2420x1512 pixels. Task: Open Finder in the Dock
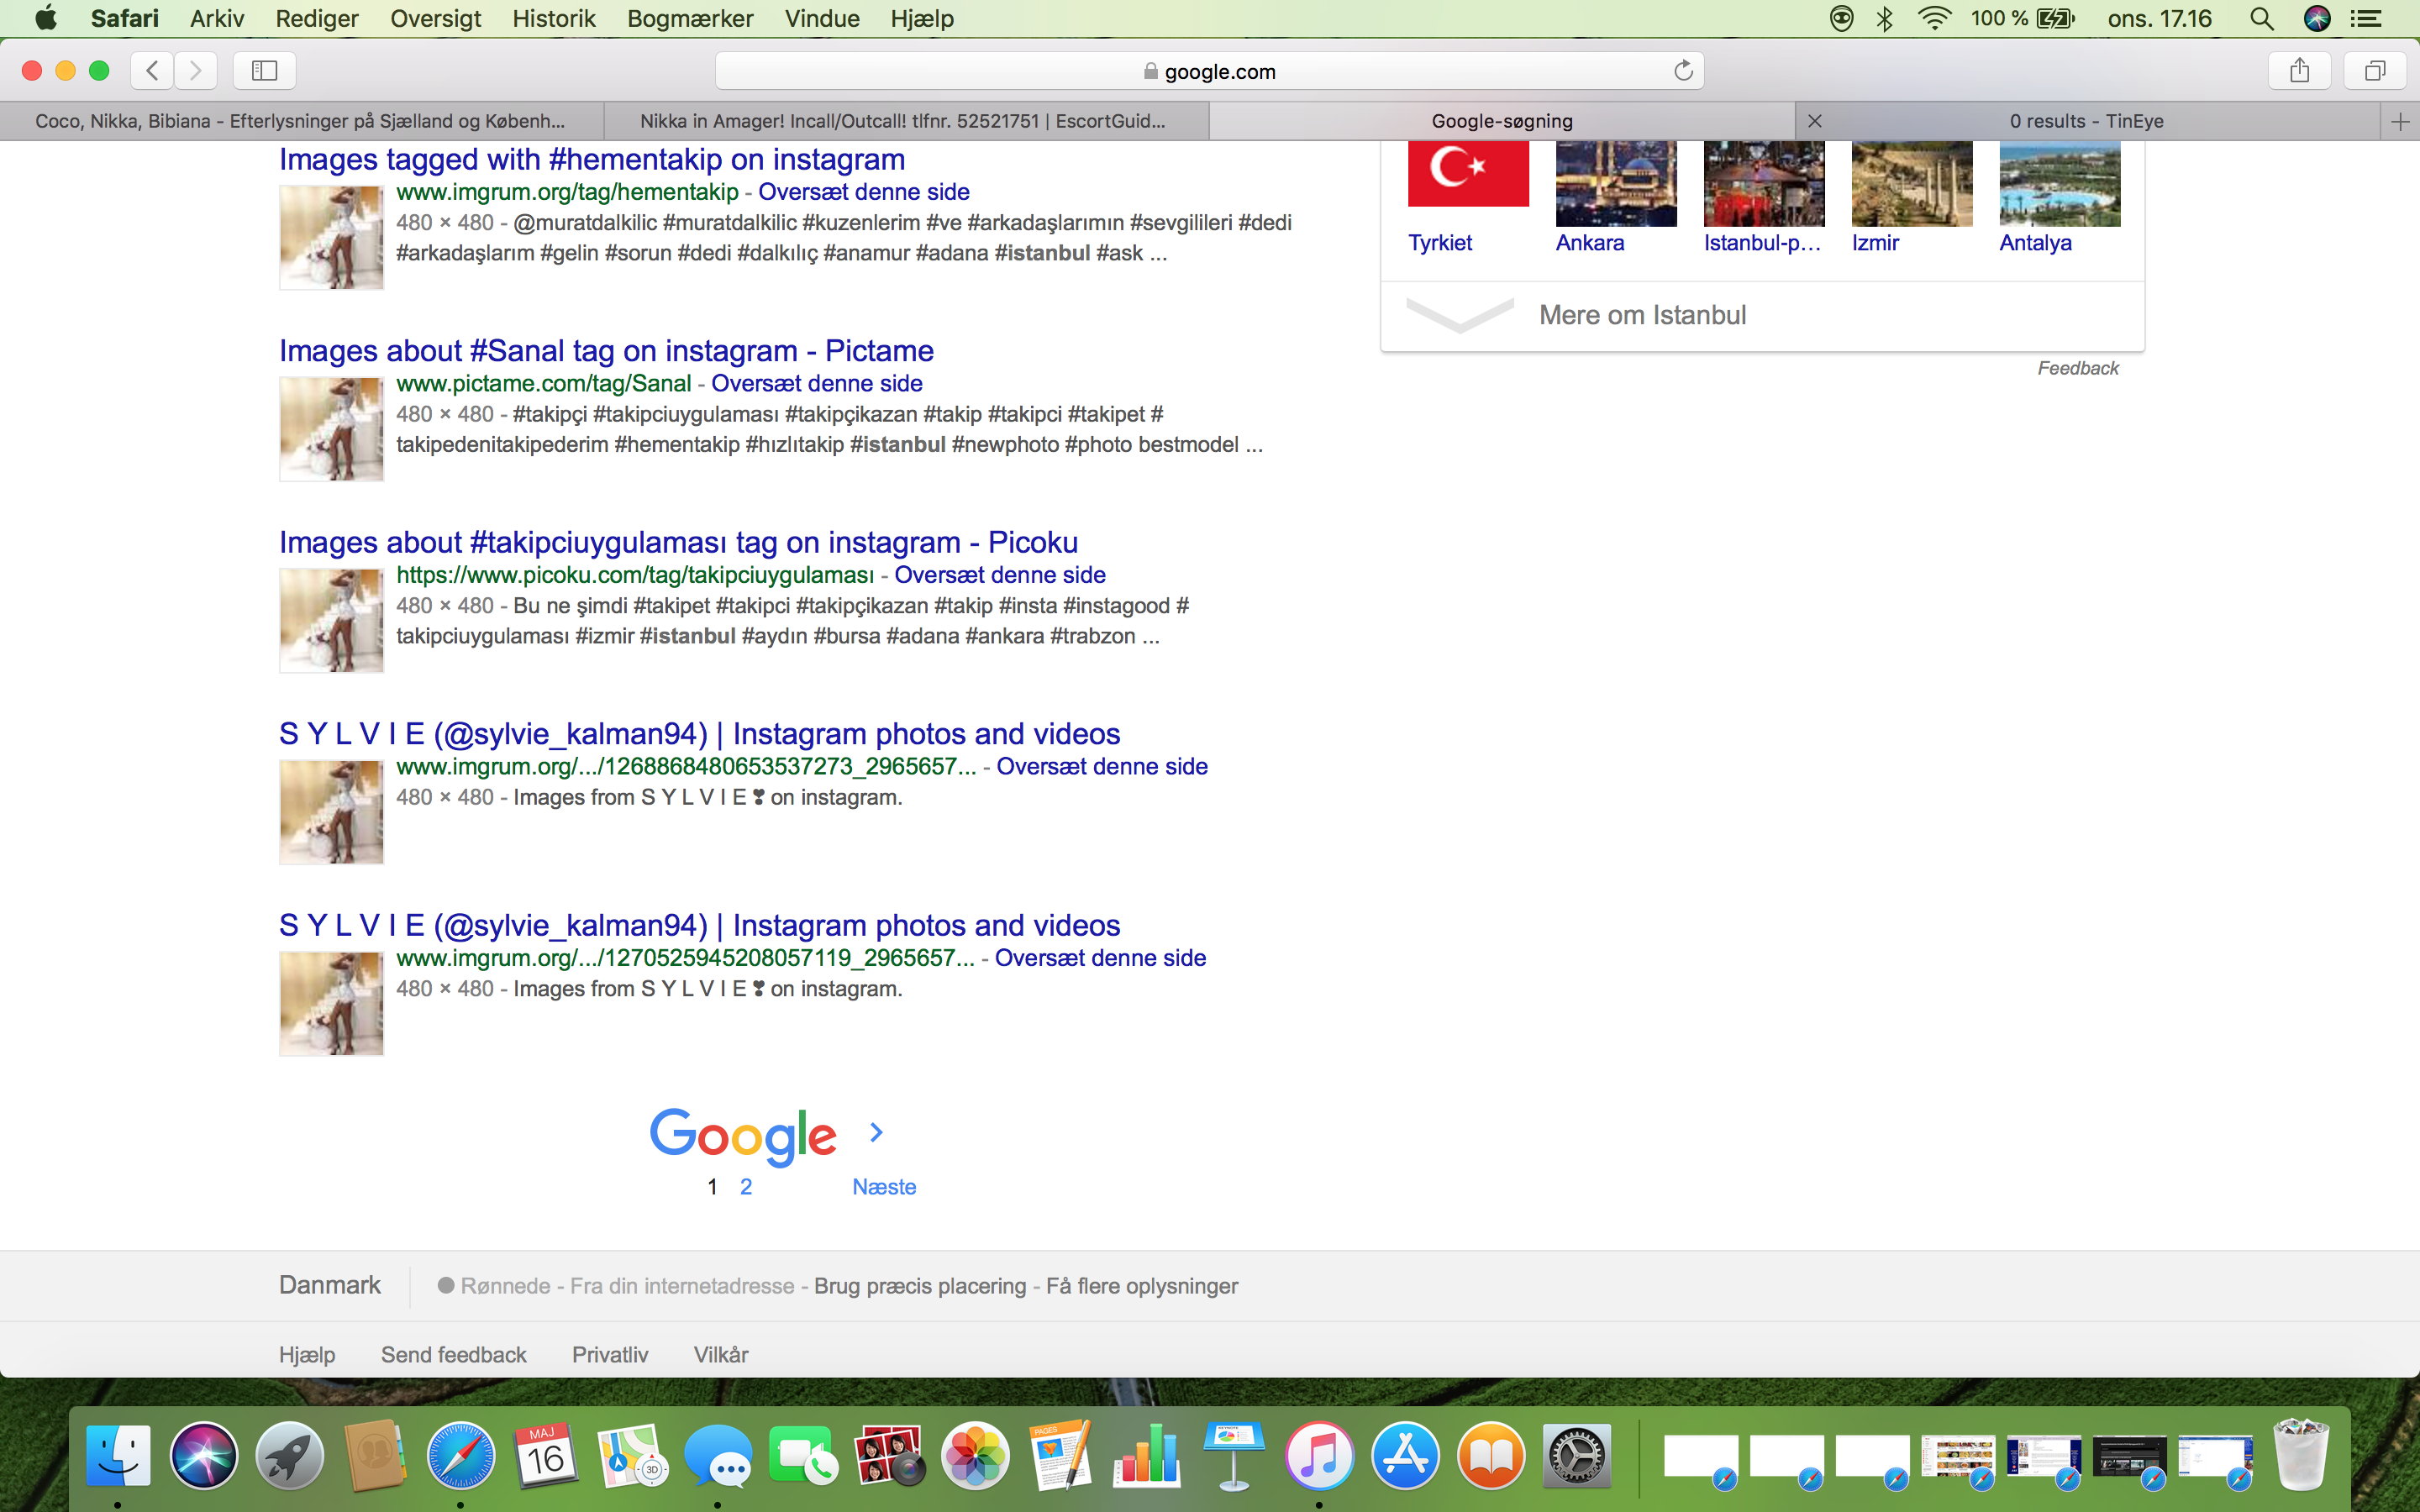[x=118, y=1455]
